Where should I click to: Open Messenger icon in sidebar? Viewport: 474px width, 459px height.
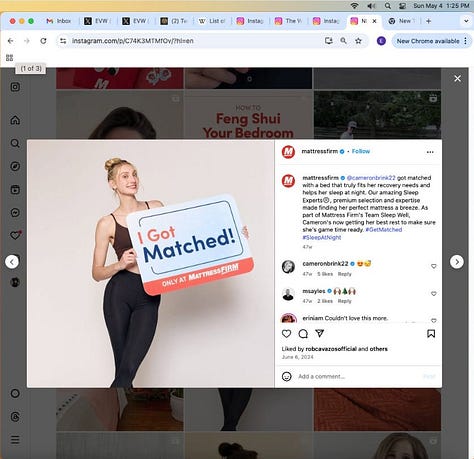pos(15,213)
